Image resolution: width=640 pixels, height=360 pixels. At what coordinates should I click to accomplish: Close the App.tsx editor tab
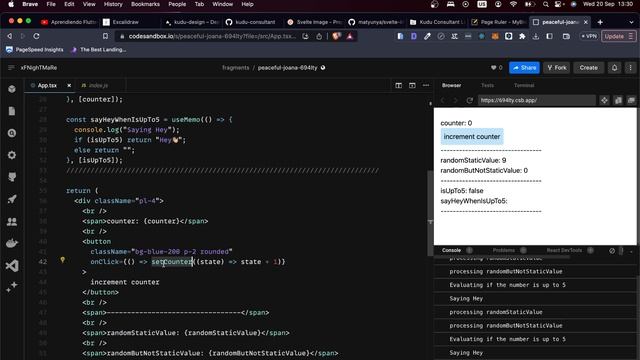point(69,85)
